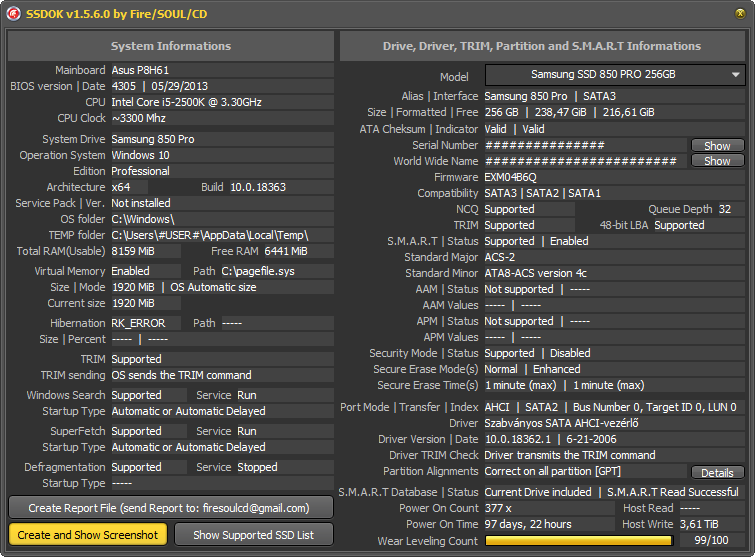This screenshot has height=557, width=755.
Task: Select Power On Count 377 x value
Action: point(498,508)
